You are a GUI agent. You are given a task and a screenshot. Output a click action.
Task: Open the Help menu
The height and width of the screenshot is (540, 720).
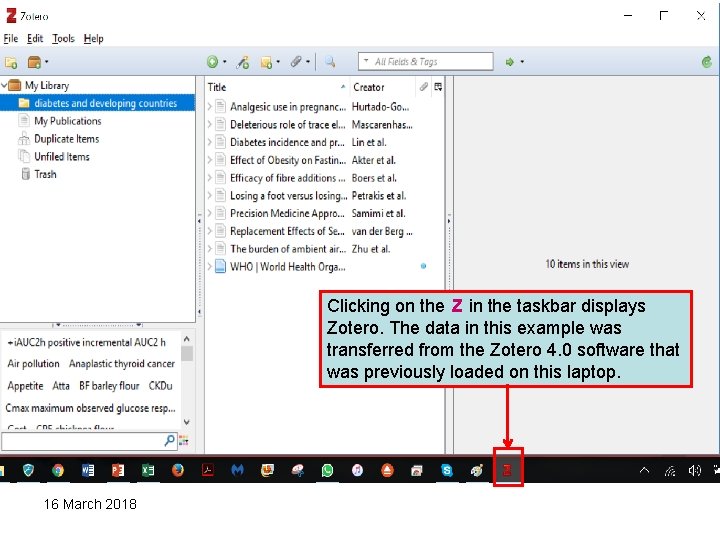[x=93, y=39]
